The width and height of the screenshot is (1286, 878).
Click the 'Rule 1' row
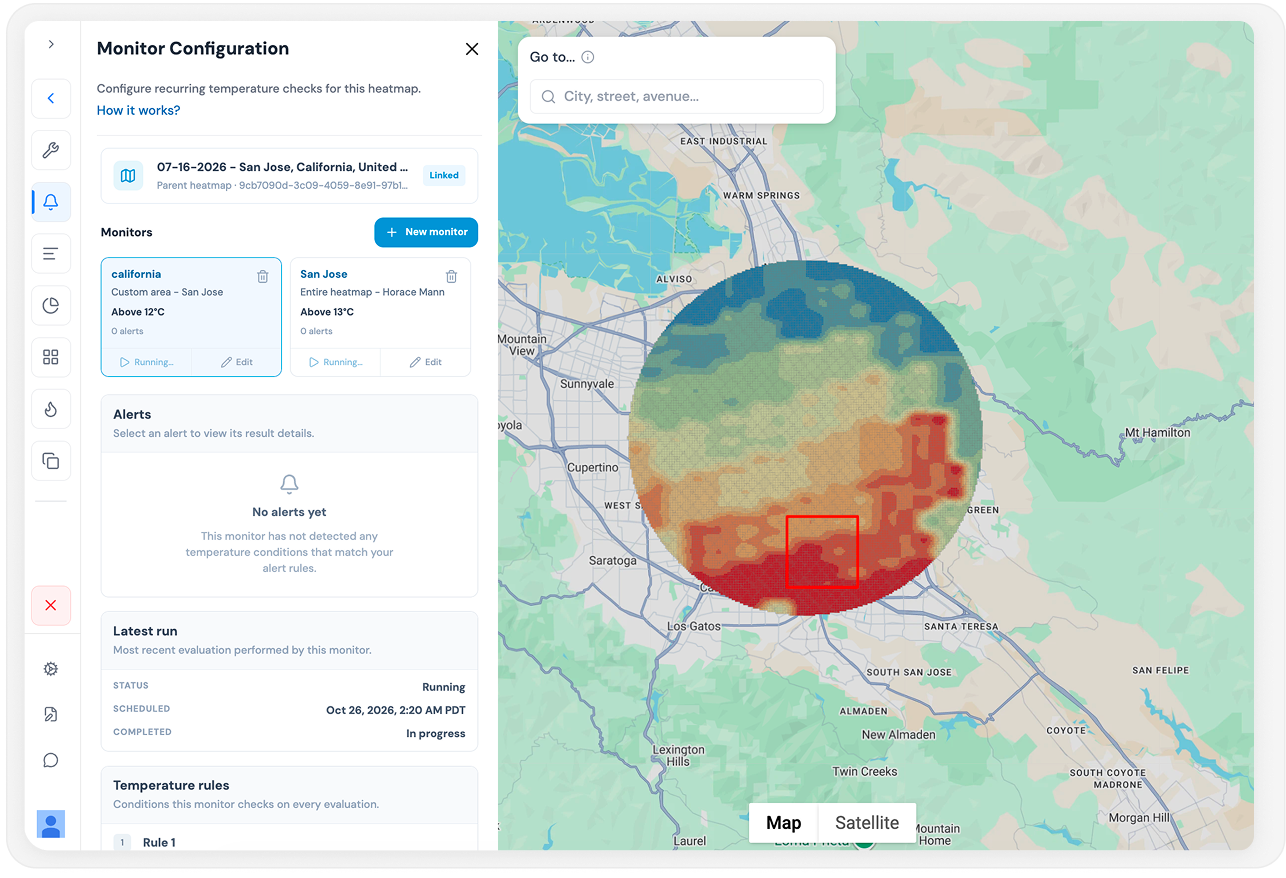click(289, 842)
